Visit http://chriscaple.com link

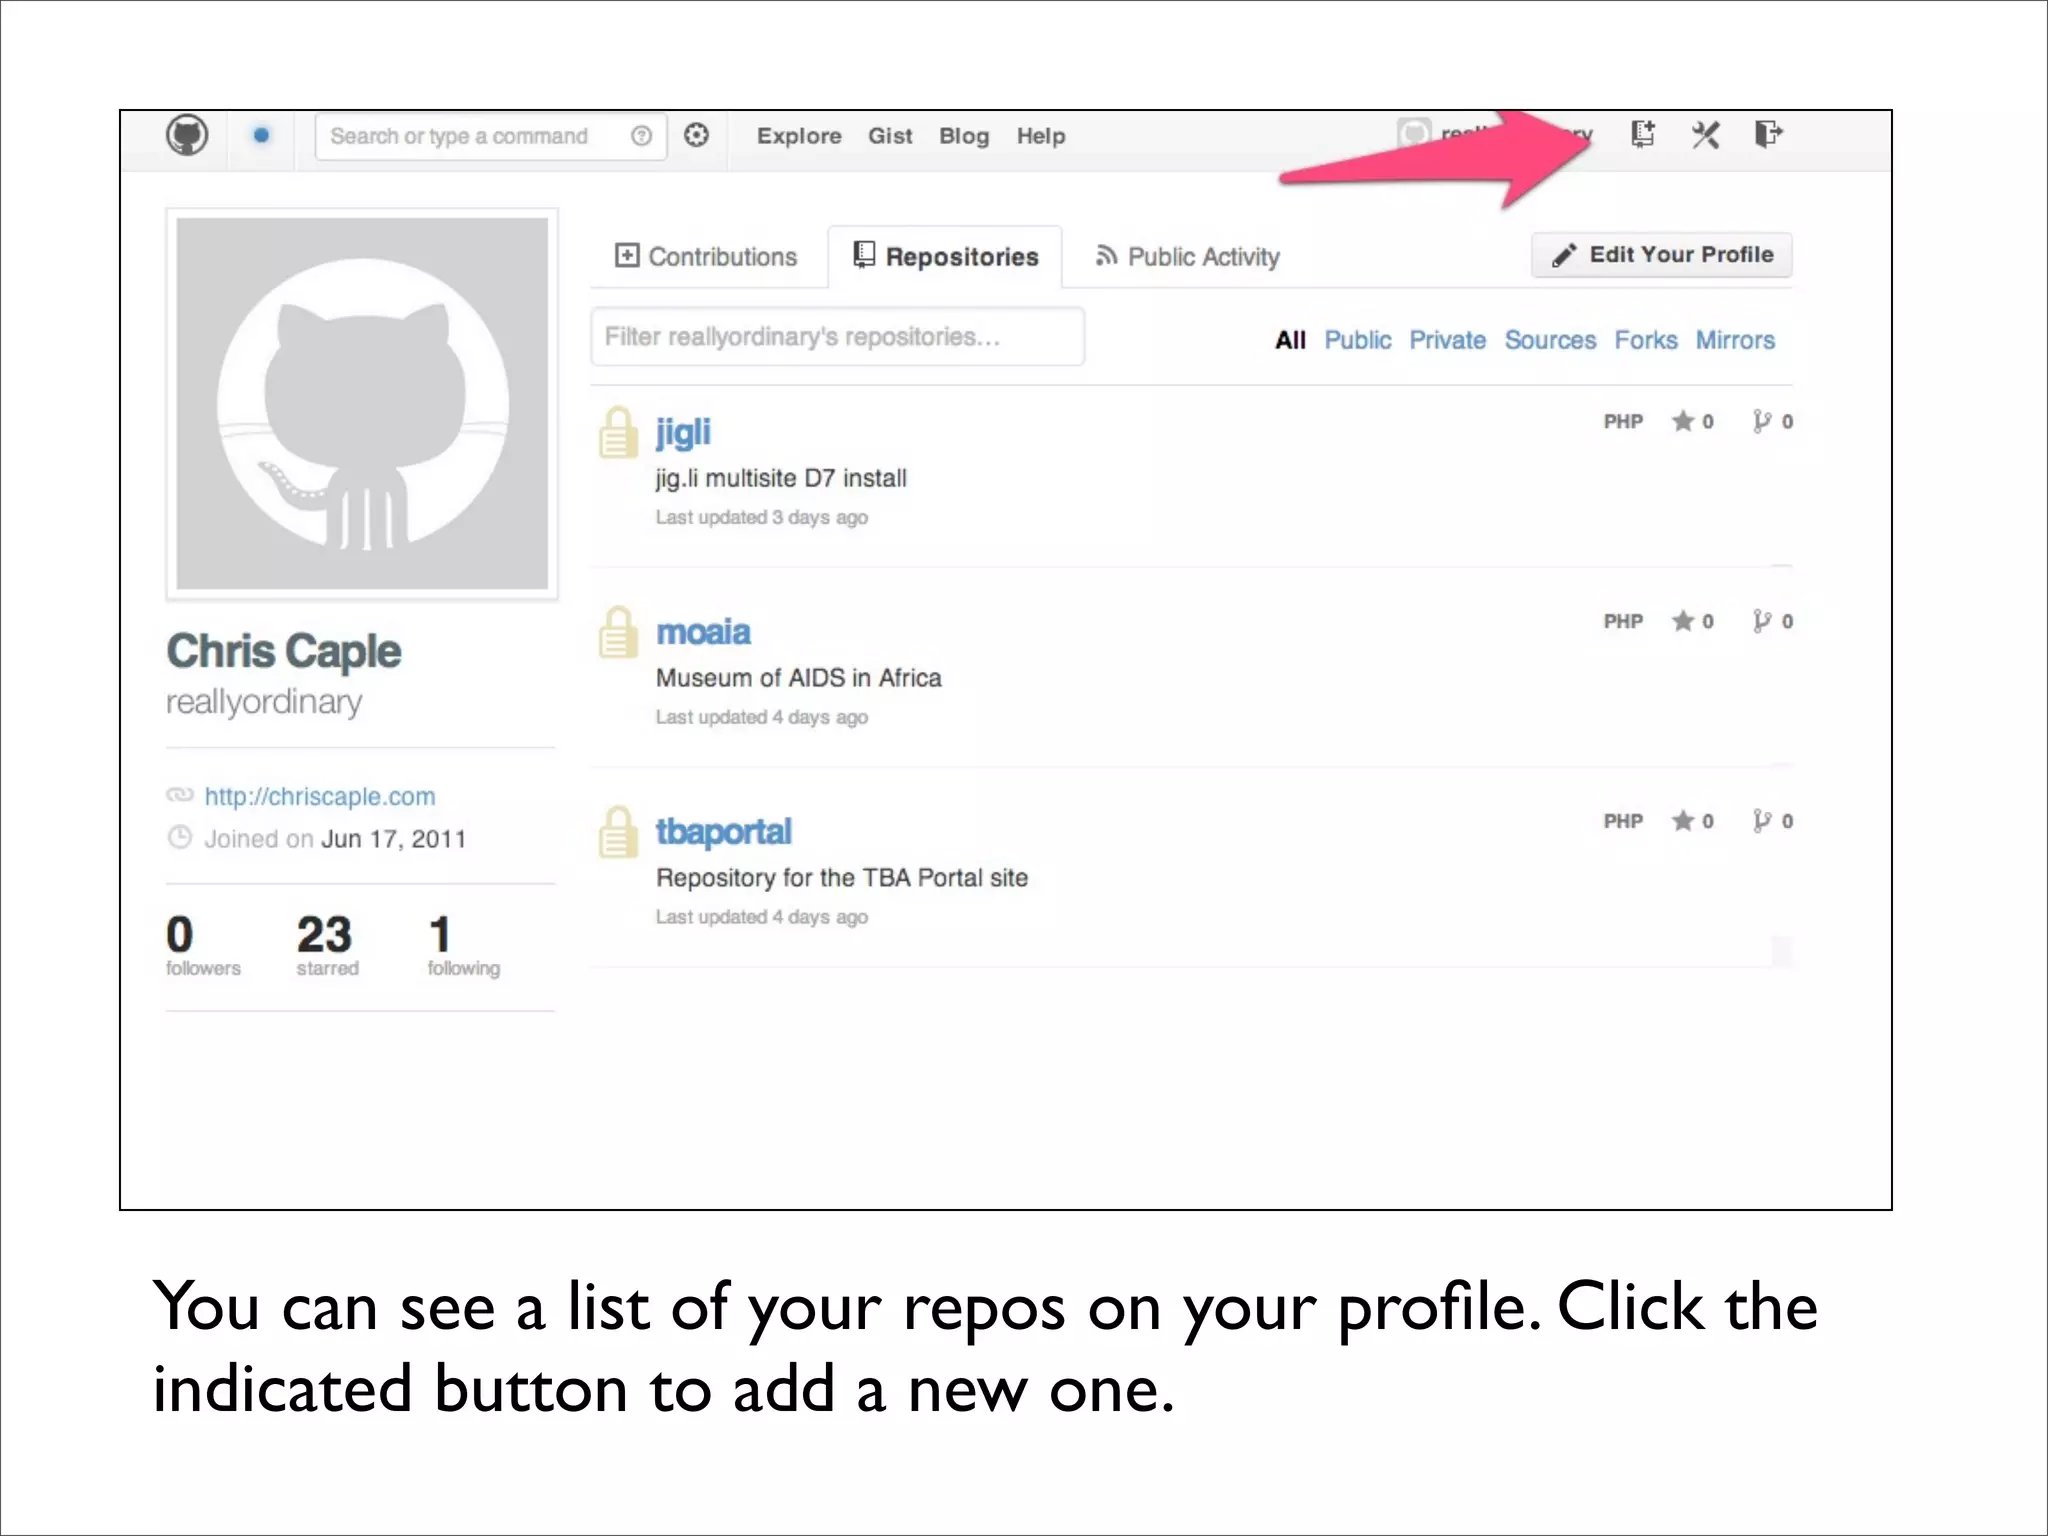click(x=320, y=796)
